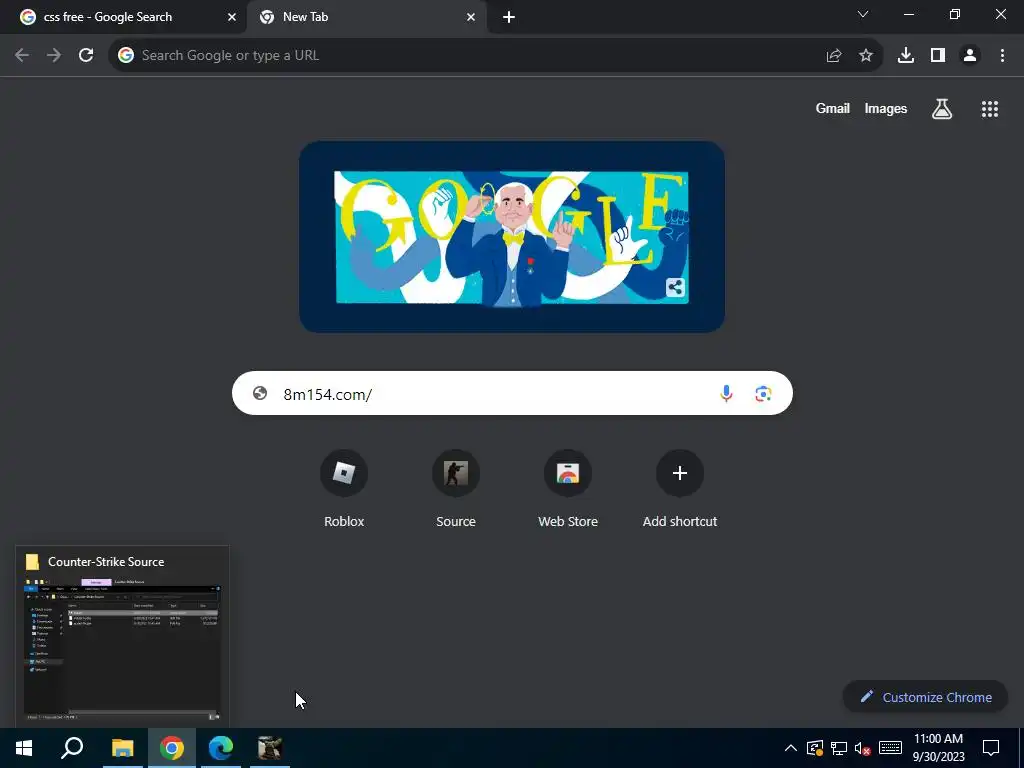Image resolution: width=1024 pixels, height=768 pixels.
Task: Open muted volume tray icon
Action: [863, 748]
